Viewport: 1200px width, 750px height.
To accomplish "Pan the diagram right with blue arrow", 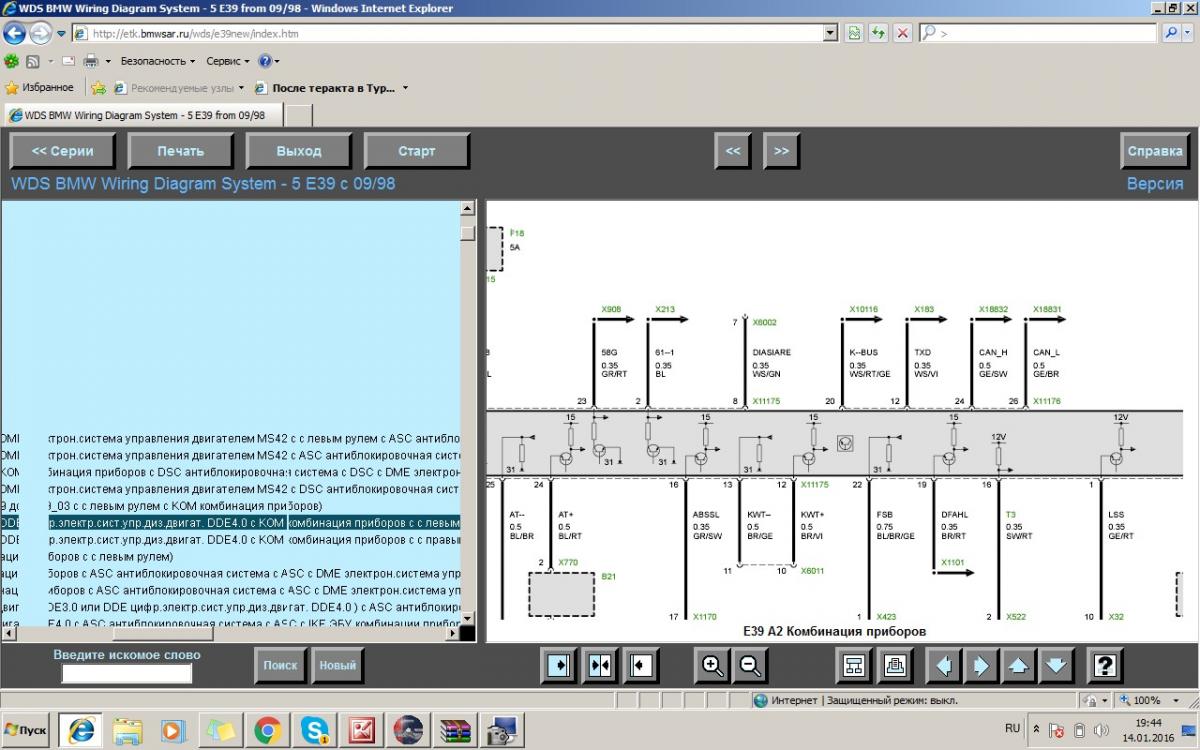I will tap(980, 665).
